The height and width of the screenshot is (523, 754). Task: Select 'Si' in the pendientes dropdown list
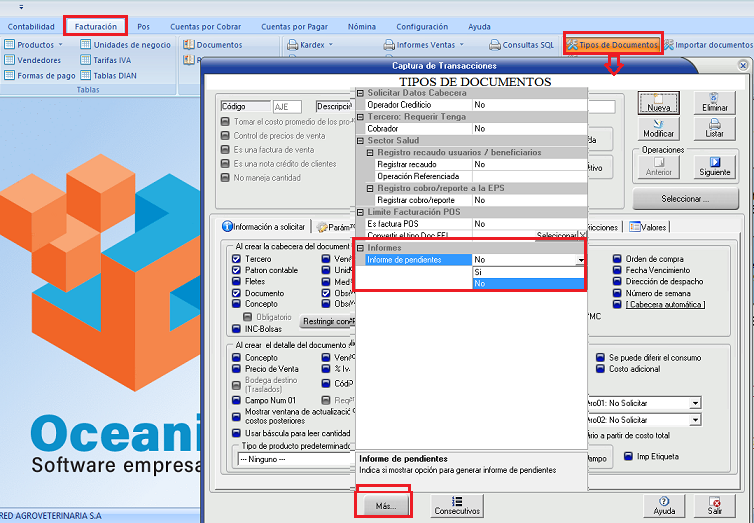(x=527, y=271)
